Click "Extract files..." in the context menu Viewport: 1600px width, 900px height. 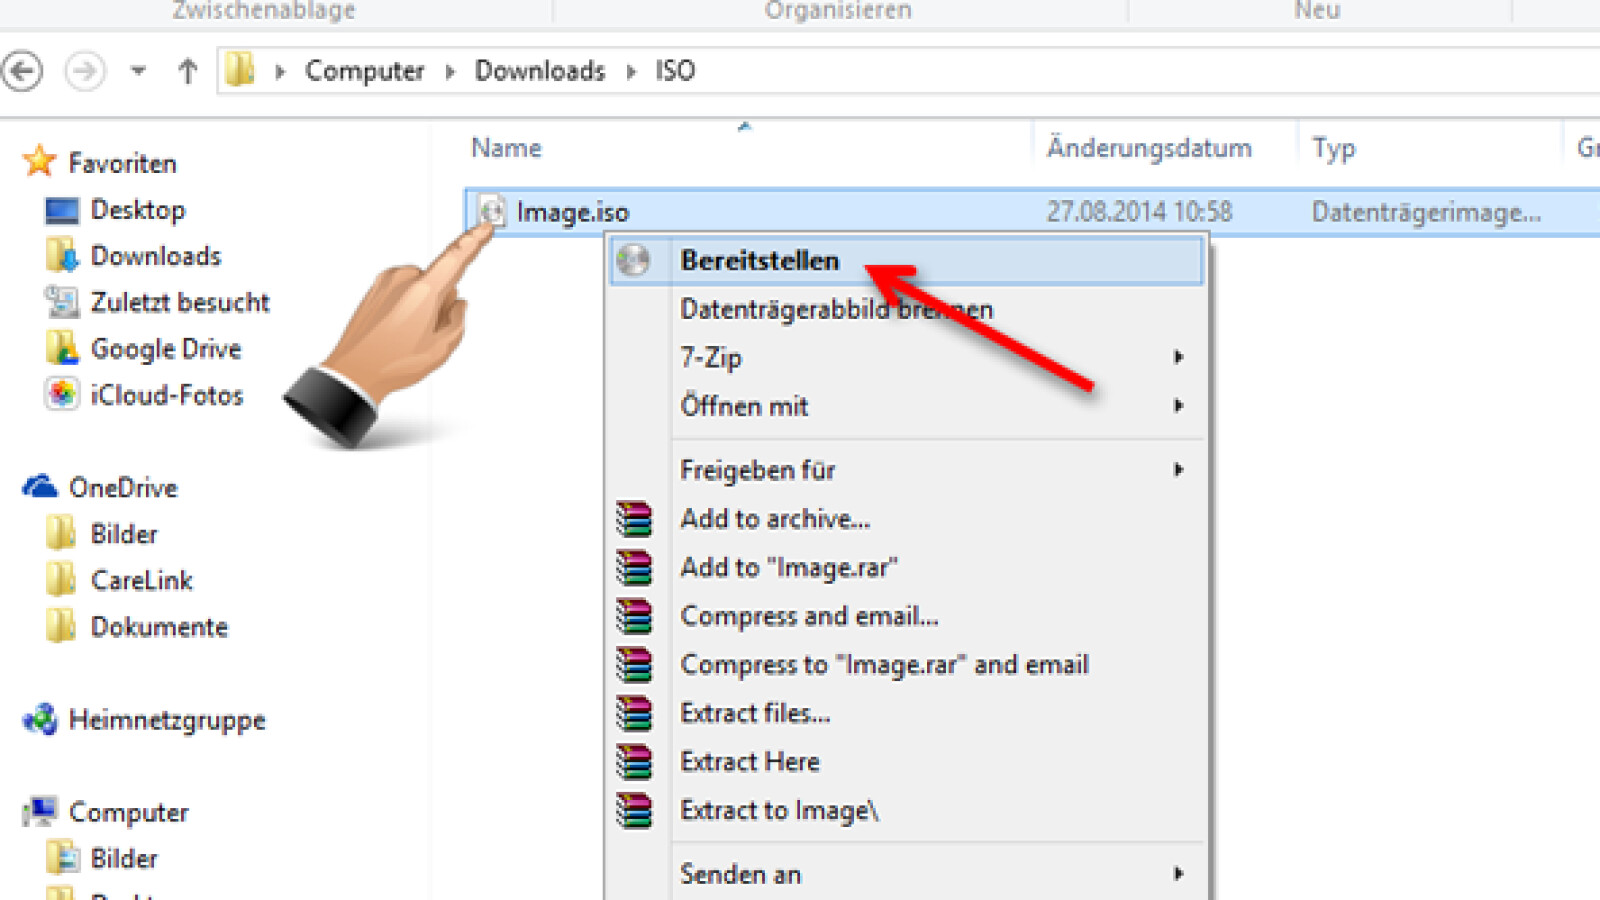click(755, 712)
